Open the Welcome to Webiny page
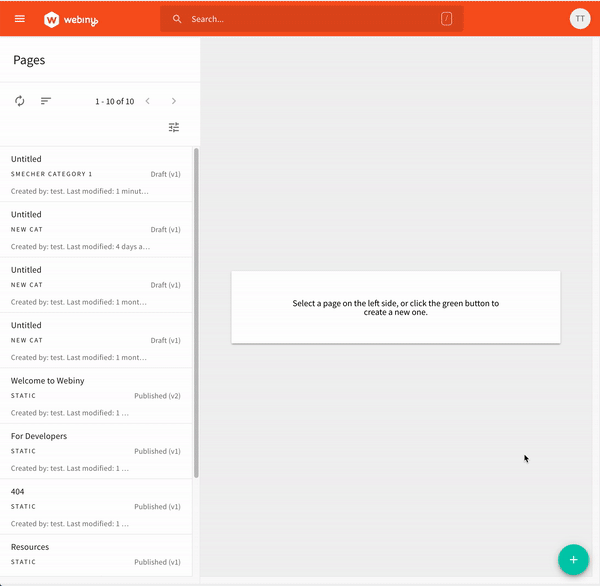 (x=96, y=396)
